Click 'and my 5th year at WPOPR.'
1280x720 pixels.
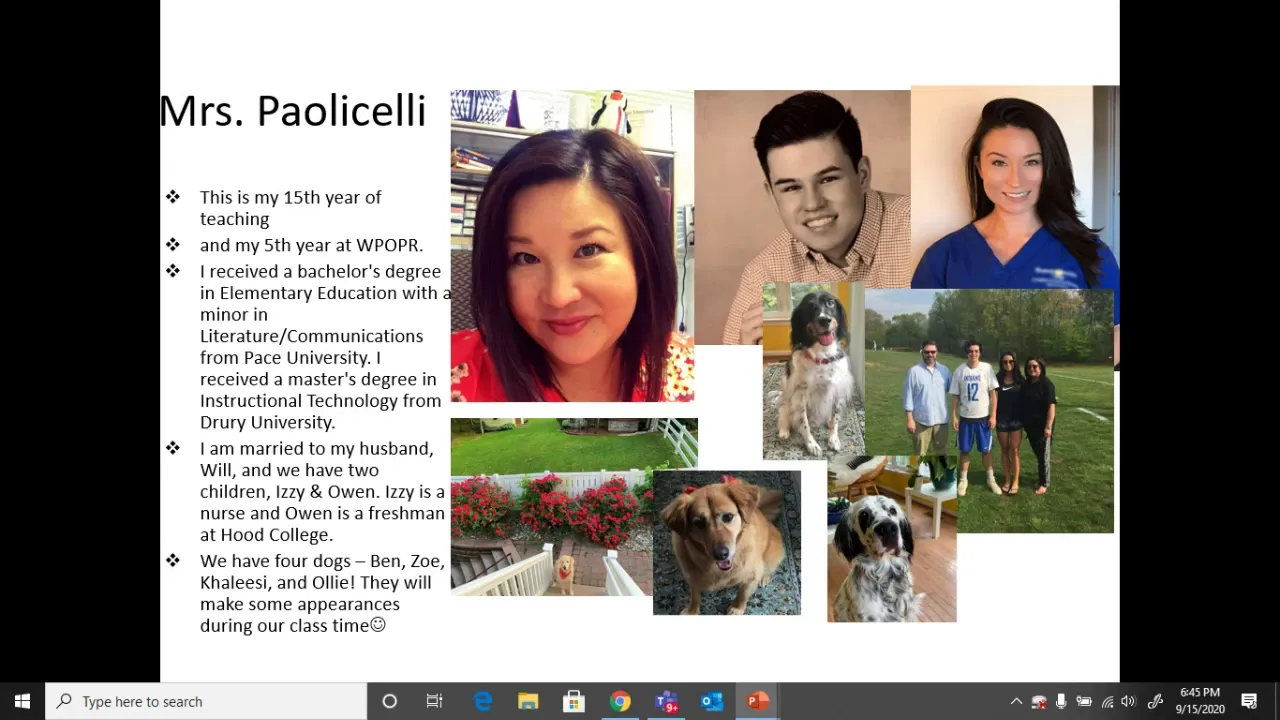pyautogui.click(x=311, y=245)
